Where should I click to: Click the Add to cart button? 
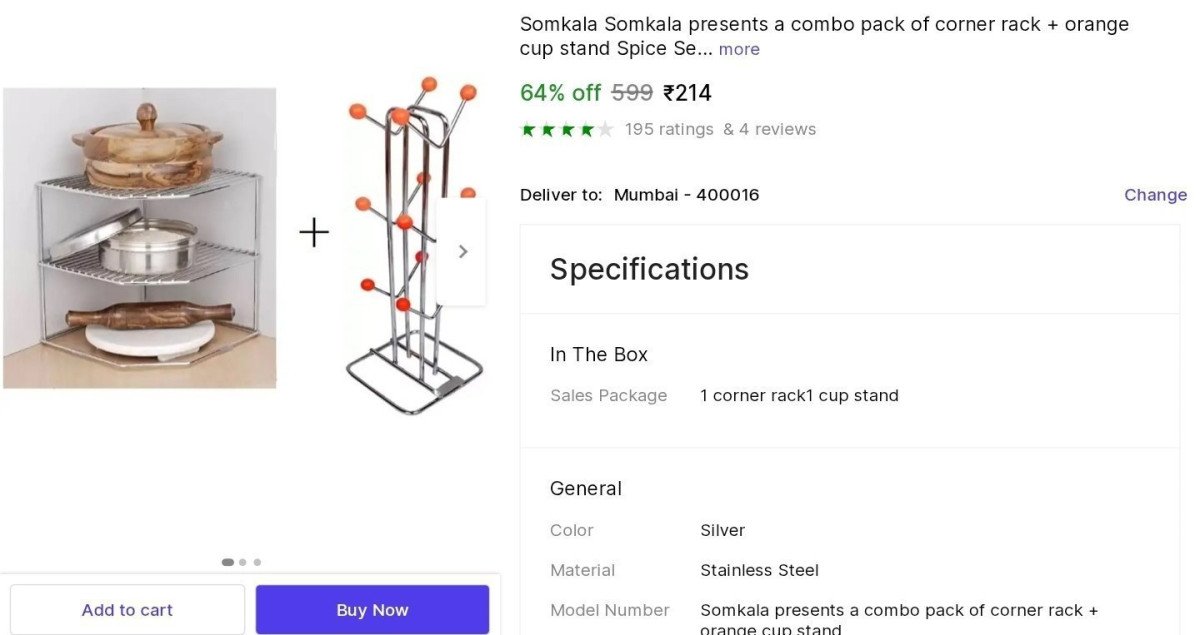pyautogui.click(x=127, y=609)
